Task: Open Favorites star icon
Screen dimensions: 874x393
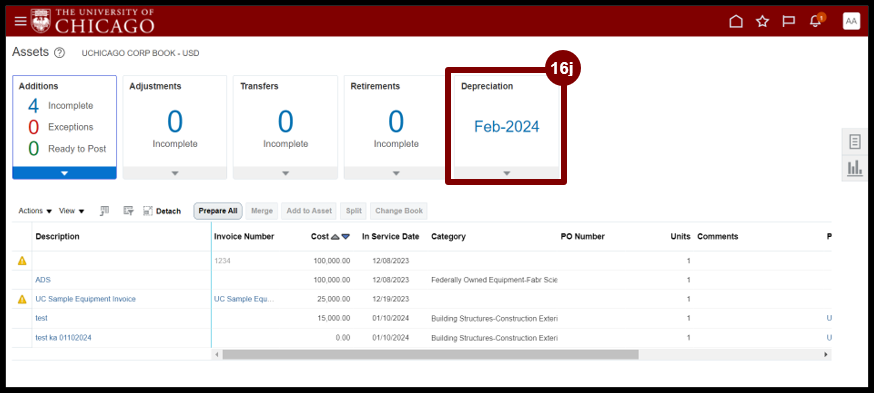Action: click(762, 21)
